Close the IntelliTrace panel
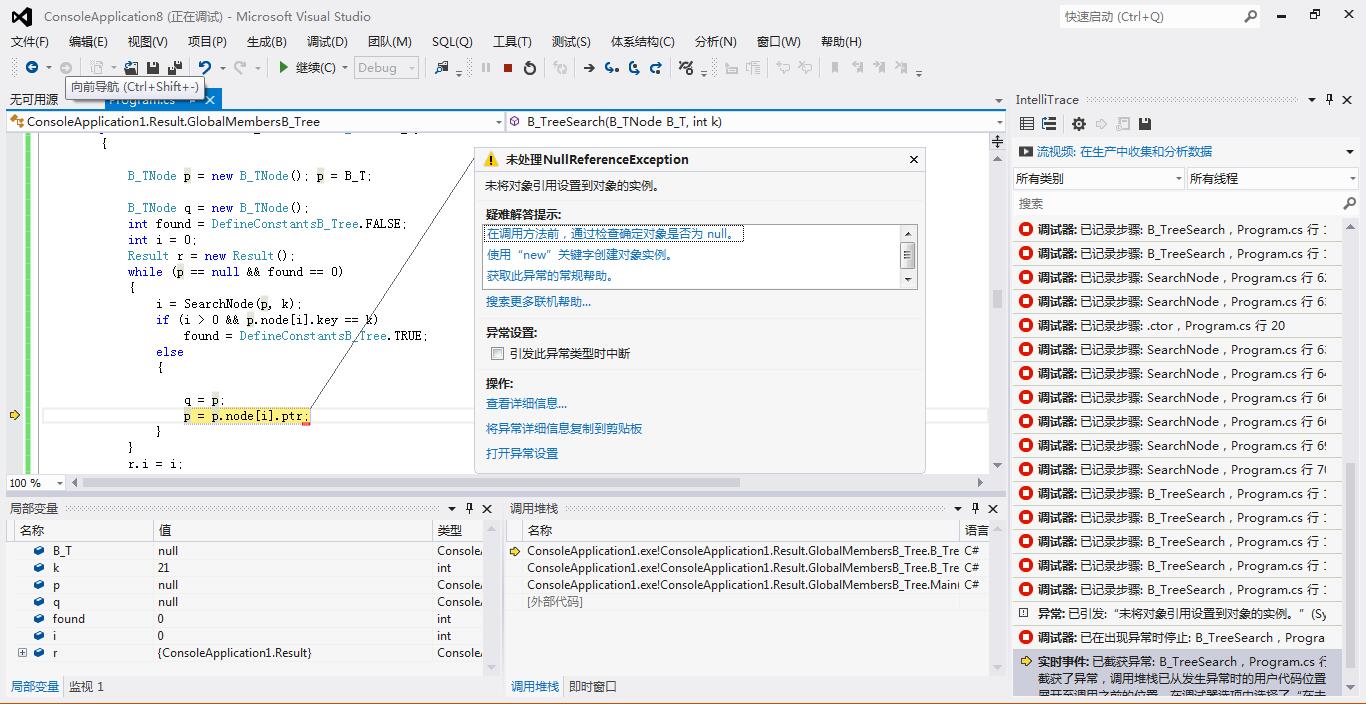This screenshot has width=1366, height=704. click(x=1348, y=99)
